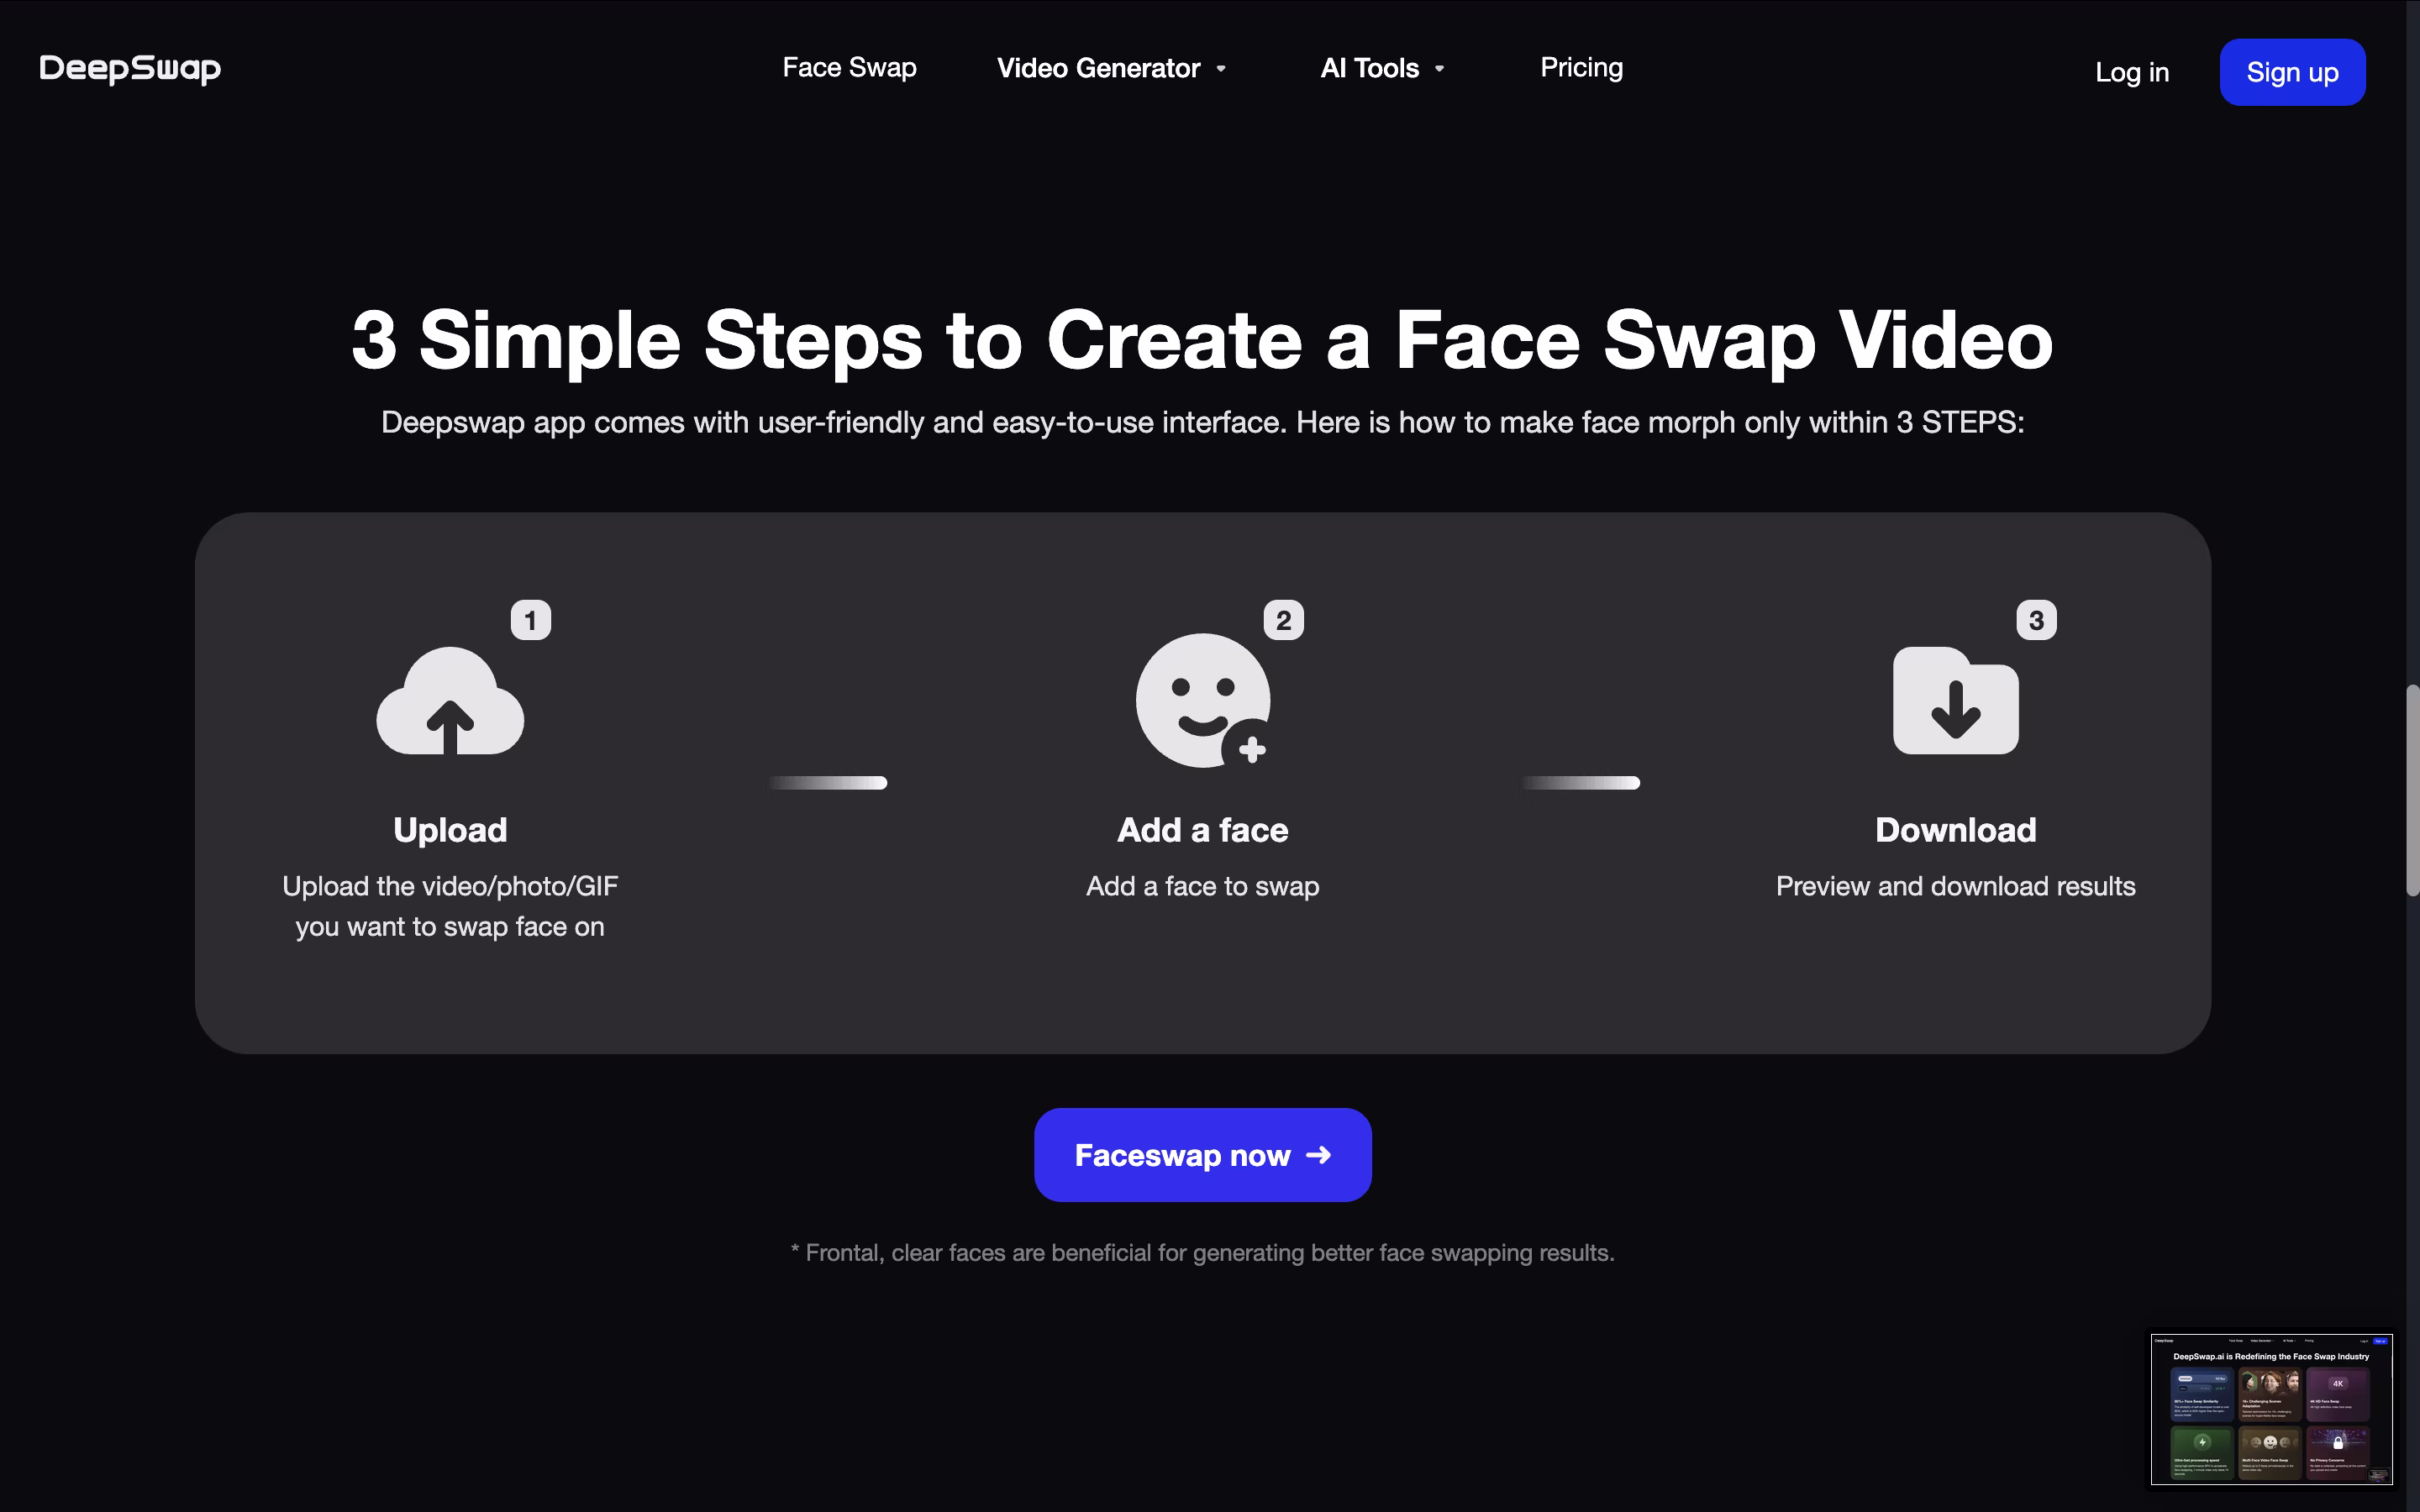Open the Face Swap menu item

849,68
